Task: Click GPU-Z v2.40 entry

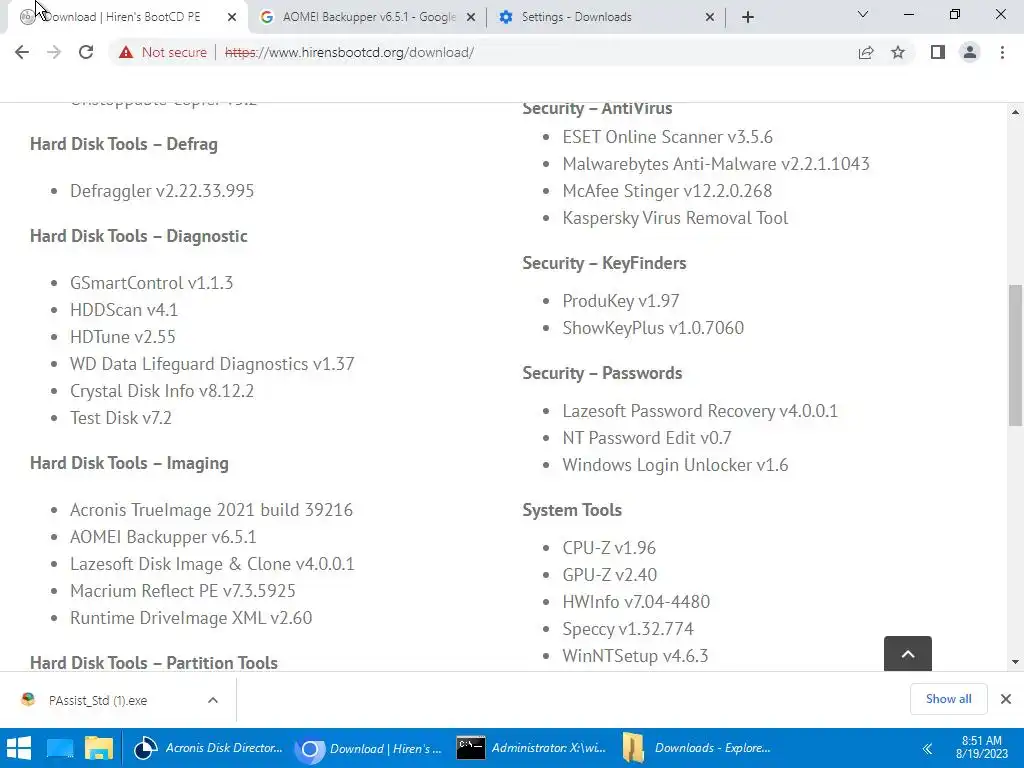Action: point(610,575)
